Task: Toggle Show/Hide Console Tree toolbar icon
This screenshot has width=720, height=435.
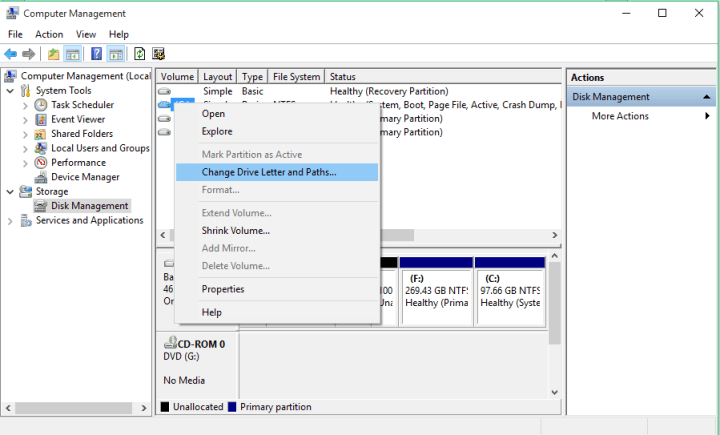Action: tap(73, 54)
